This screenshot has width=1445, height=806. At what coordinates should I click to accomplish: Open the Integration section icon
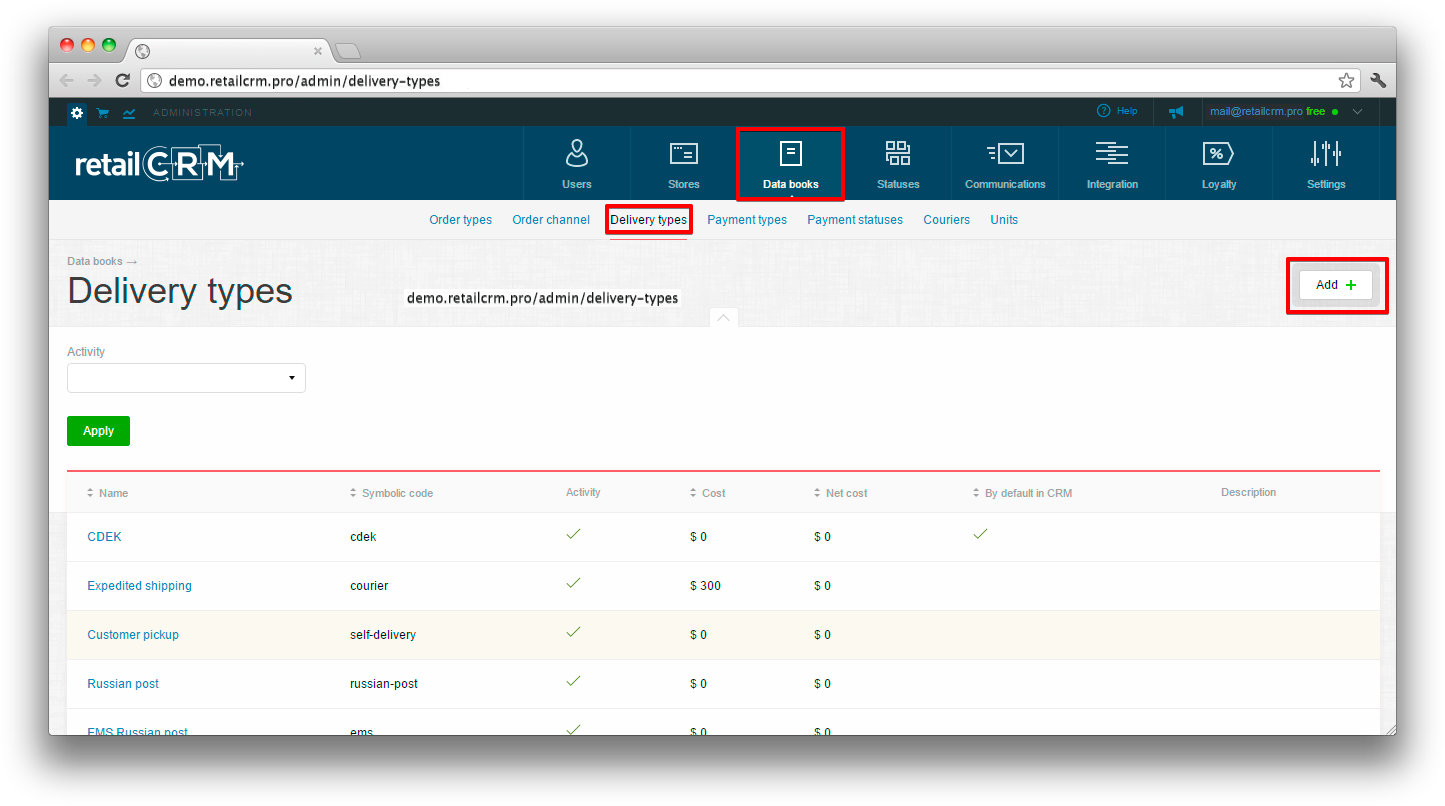[x=1112, y=153]
